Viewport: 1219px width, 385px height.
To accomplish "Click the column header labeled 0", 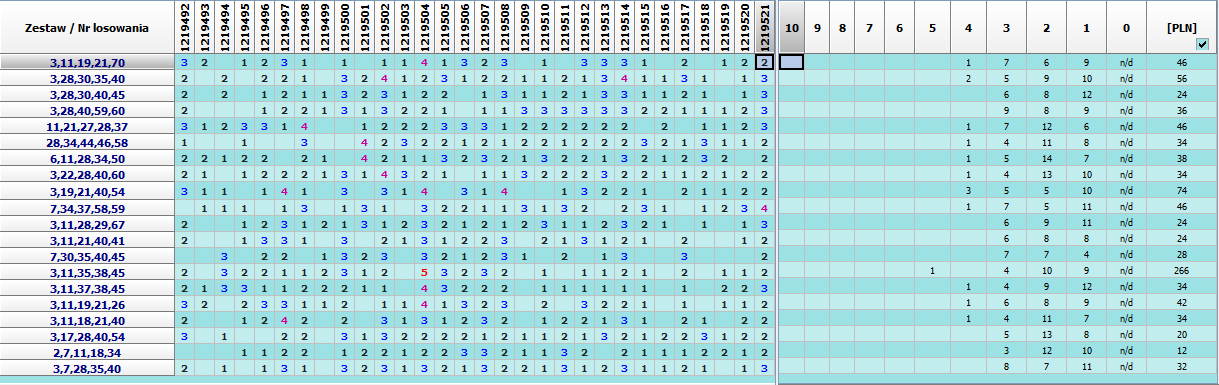I will (x=1126, y=28).
